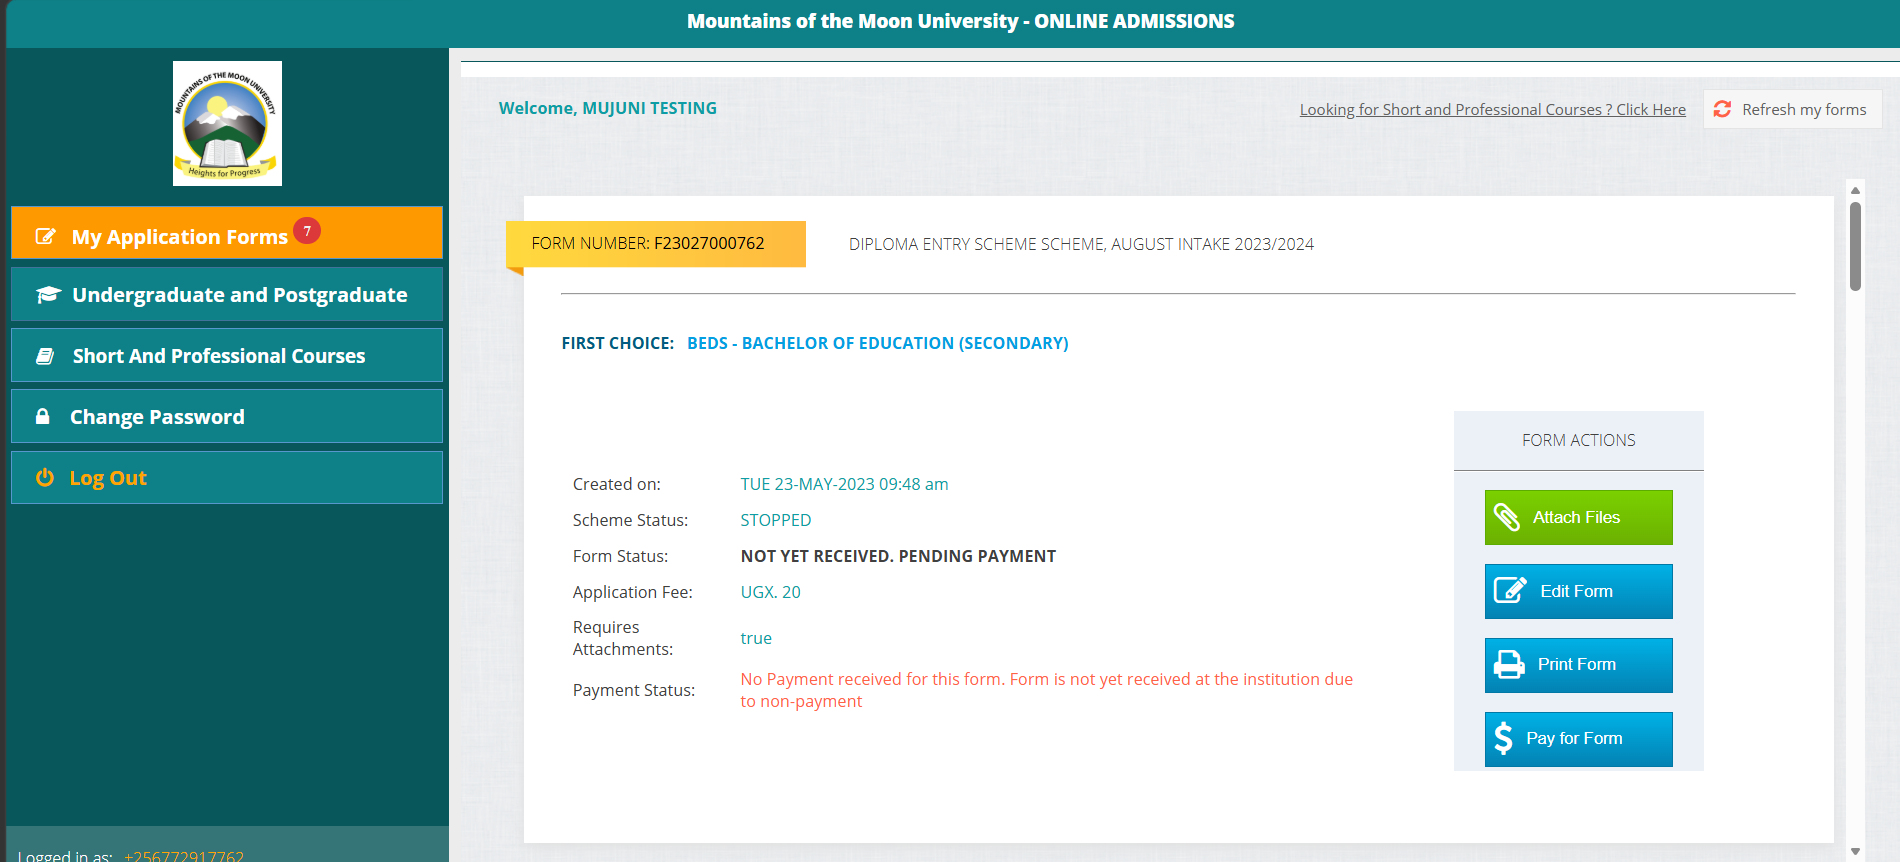1900x862 pixels.
Task: Click the printer icon on Print Form
Action: point(1508,665)
